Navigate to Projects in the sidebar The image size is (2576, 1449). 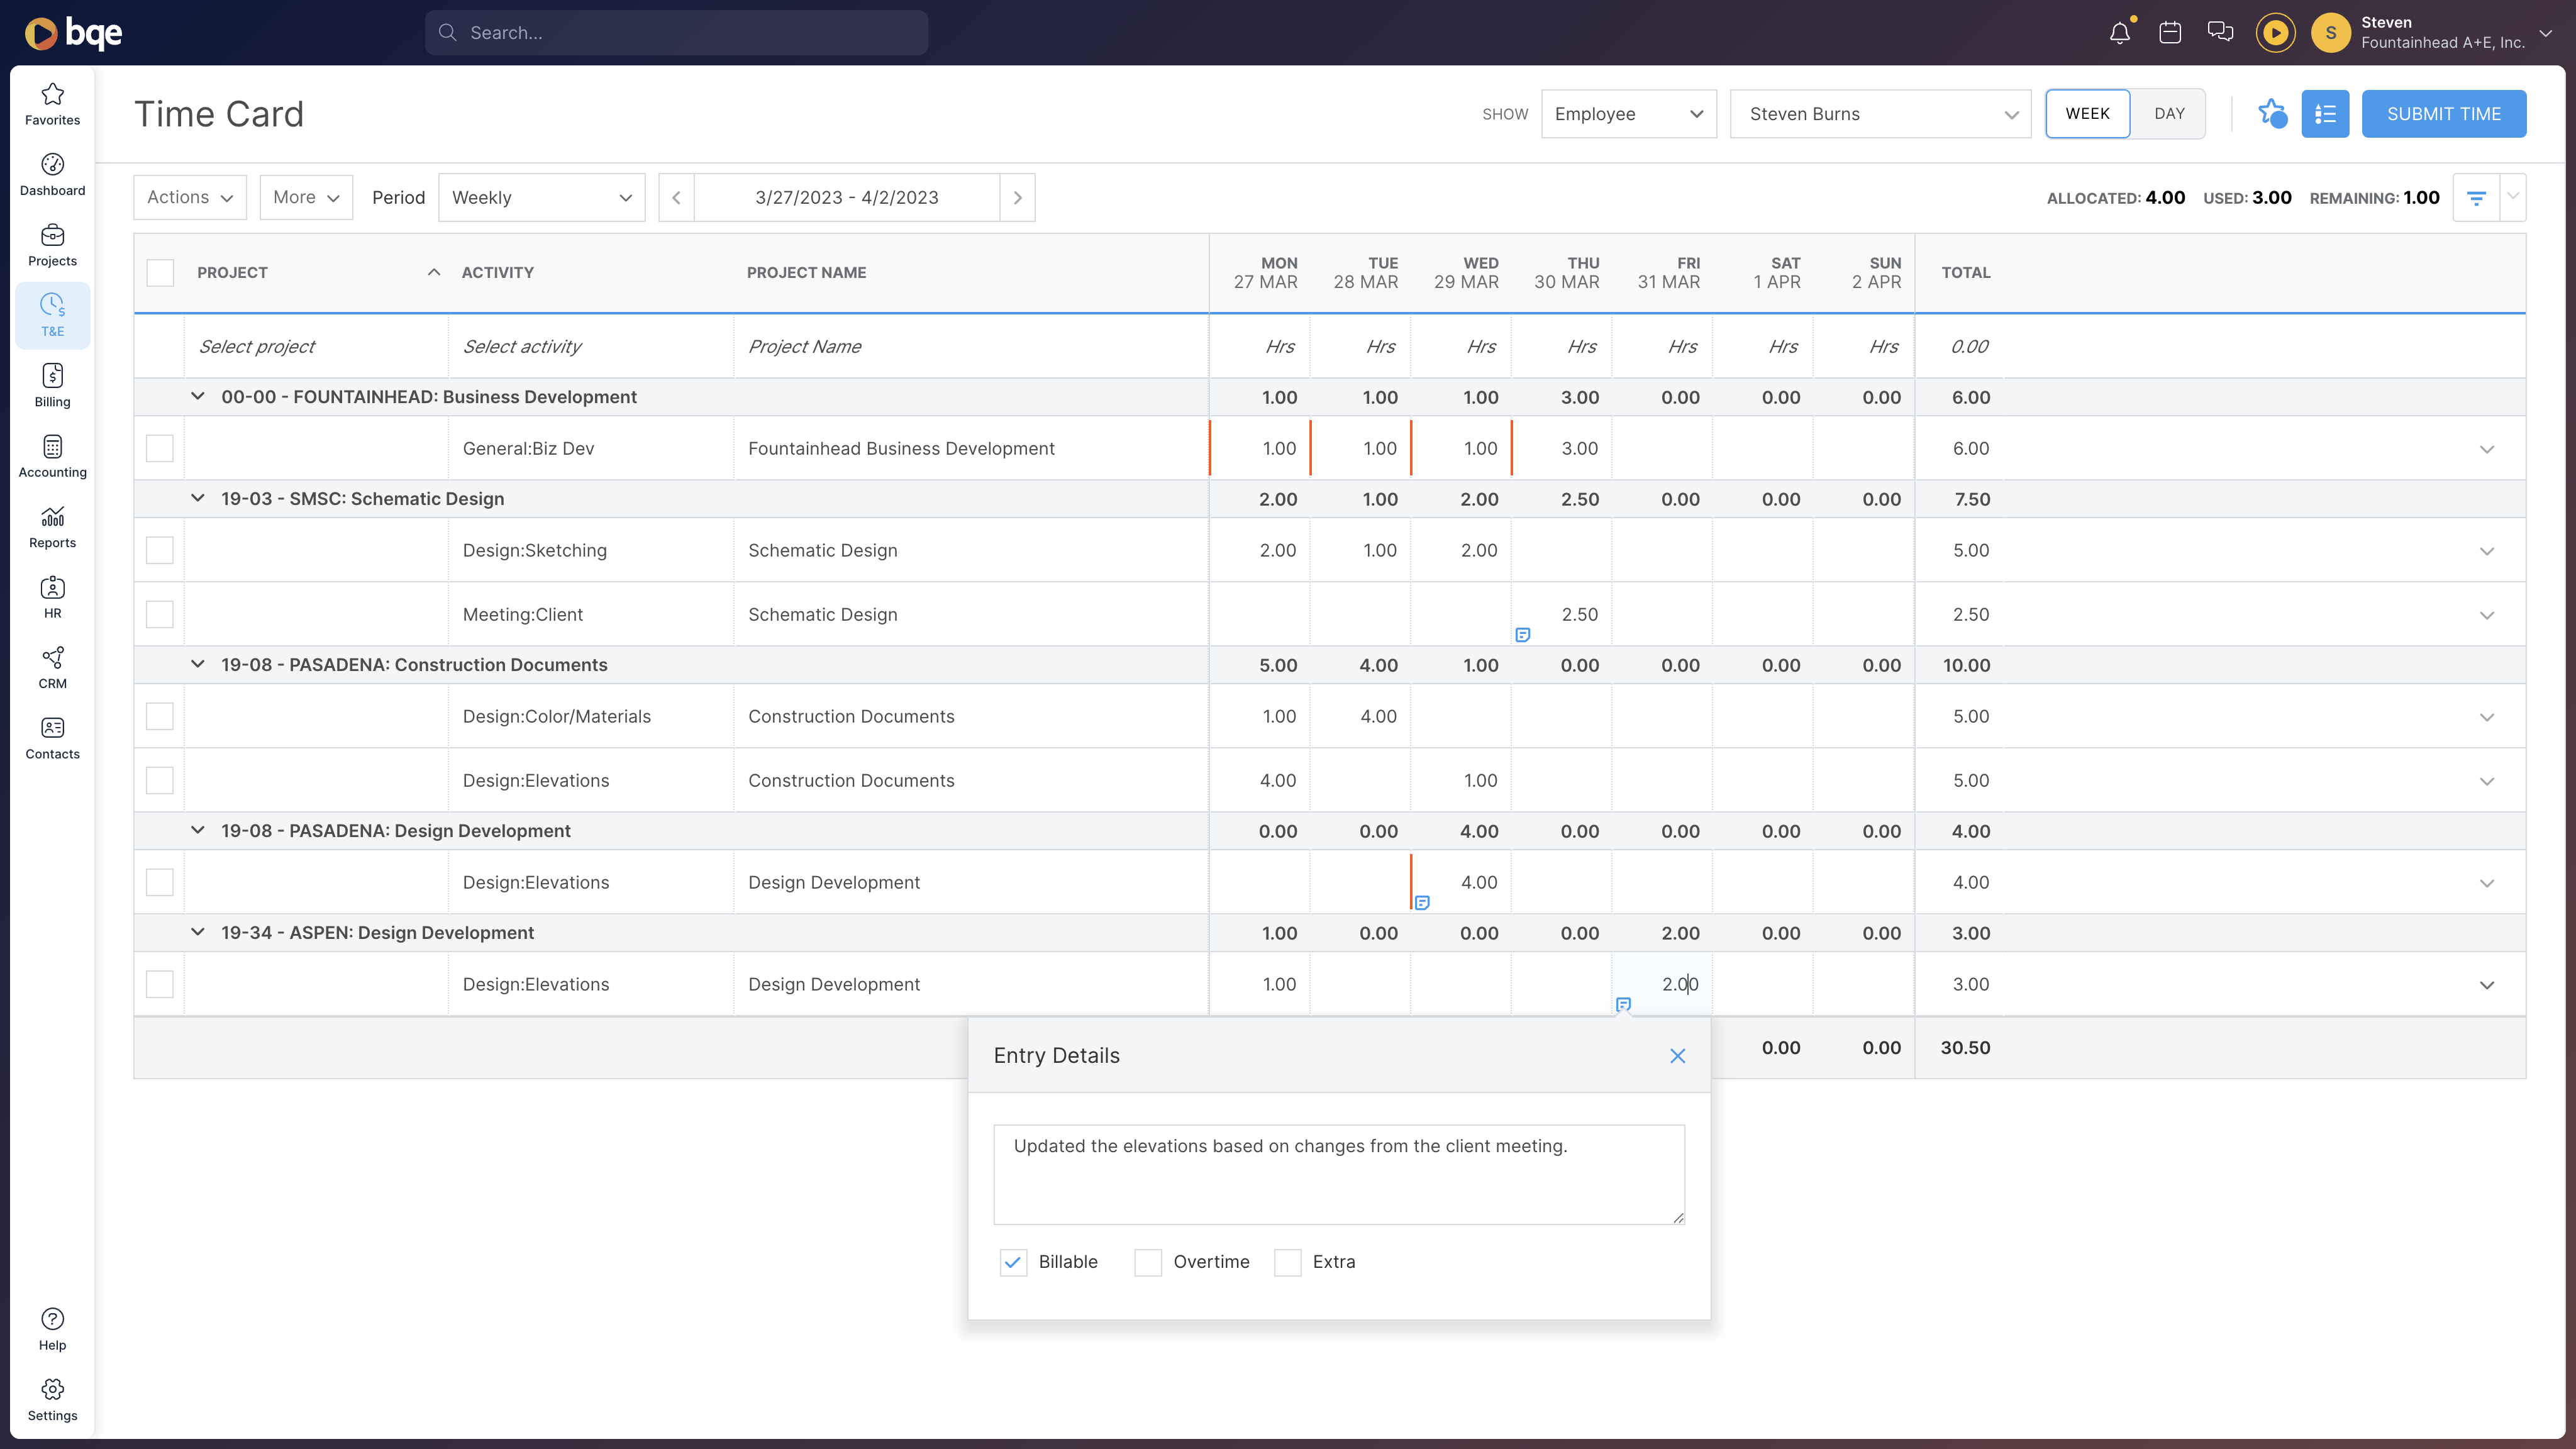point(52,245)
